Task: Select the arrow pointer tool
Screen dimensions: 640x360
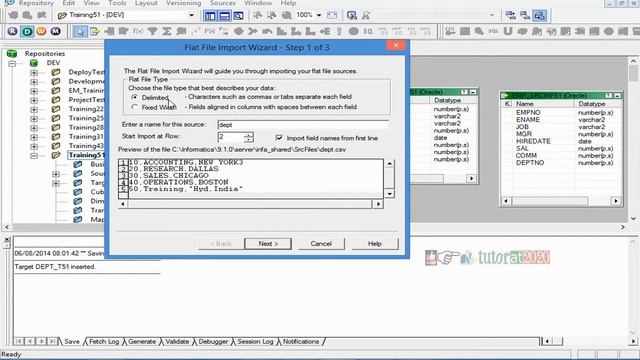Action: 80,31
